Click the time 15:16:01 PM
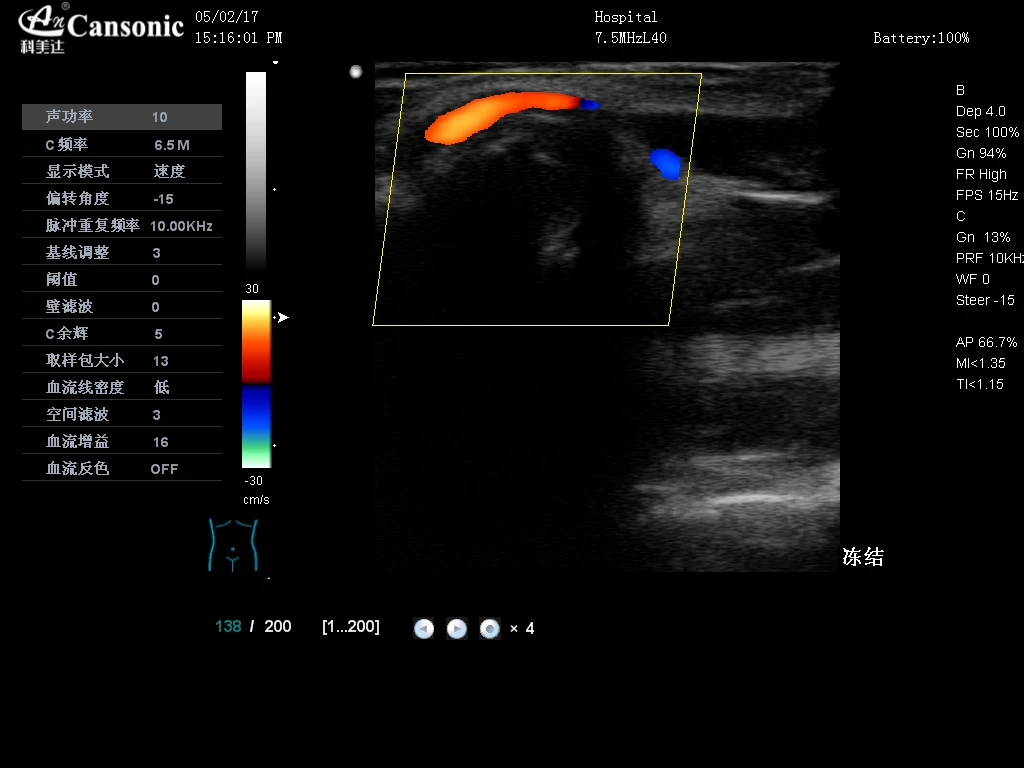Screen dimensions: 1024x768 click(238, 38)
